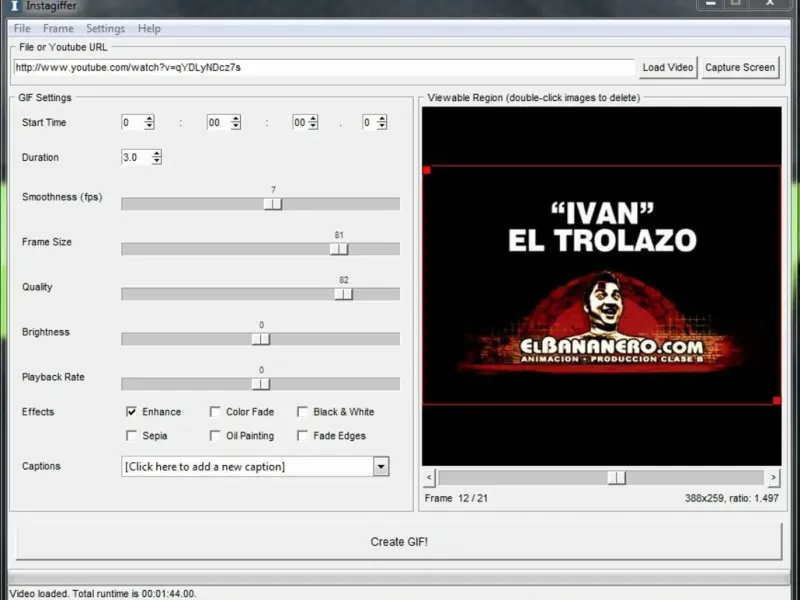Image resolution: width=800 pixels, height=600 pixels.
Task: Click the top-left red crop handle
Action: 427,170
